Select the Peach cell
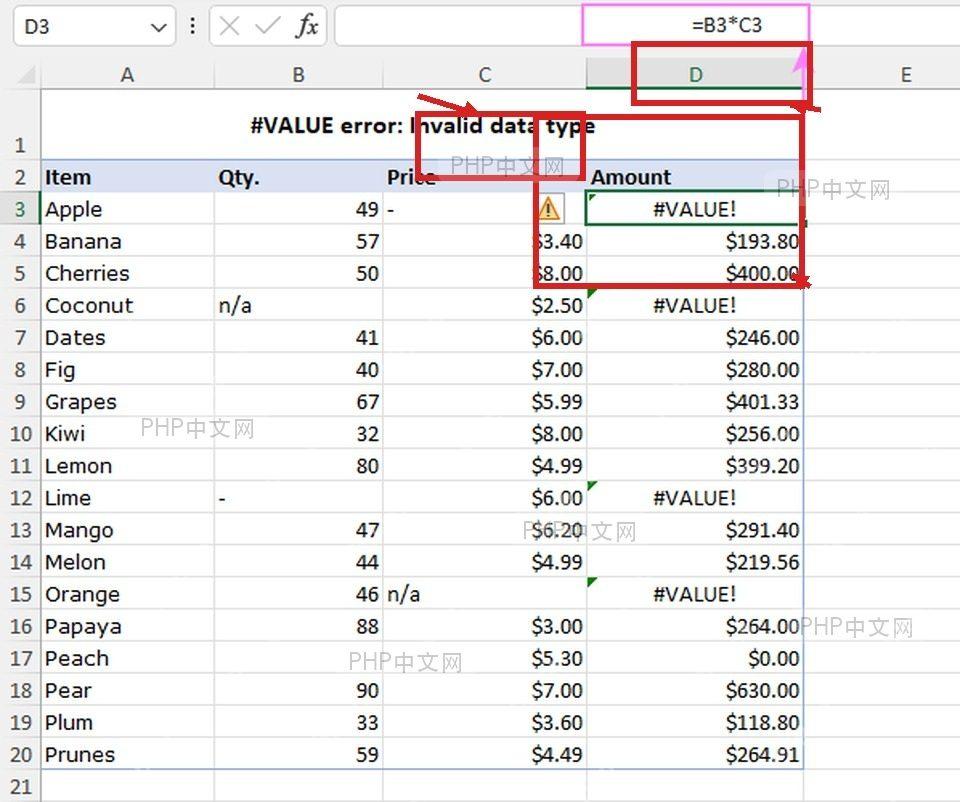Screen dimensions: 960x802 pos(127,658)
